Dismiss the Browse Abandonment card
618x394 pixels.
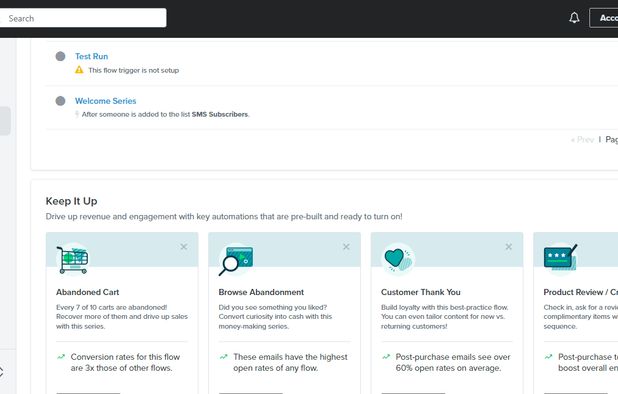(346, 247)
